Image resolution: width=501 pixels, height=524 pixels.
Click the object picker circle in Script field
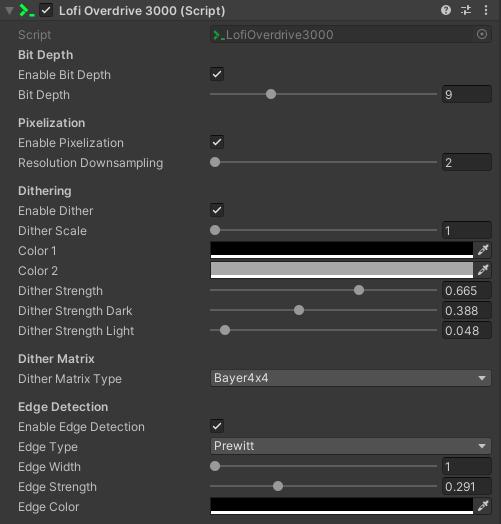point(482,34)
